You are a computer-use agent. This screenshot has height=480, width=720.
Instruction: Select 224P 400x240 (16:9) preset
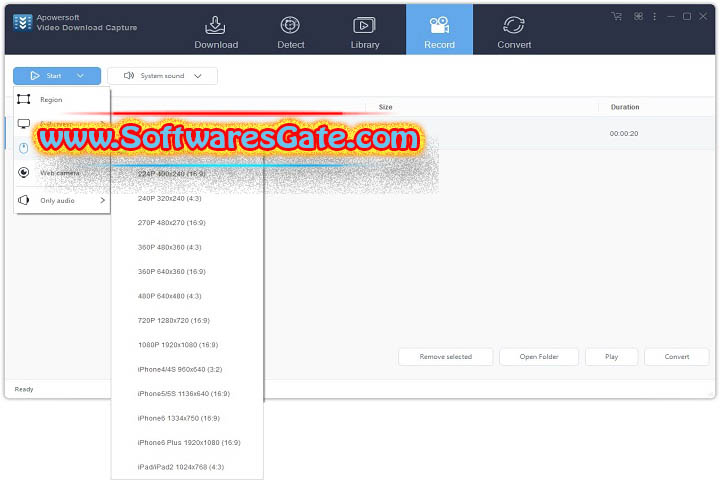172,174
